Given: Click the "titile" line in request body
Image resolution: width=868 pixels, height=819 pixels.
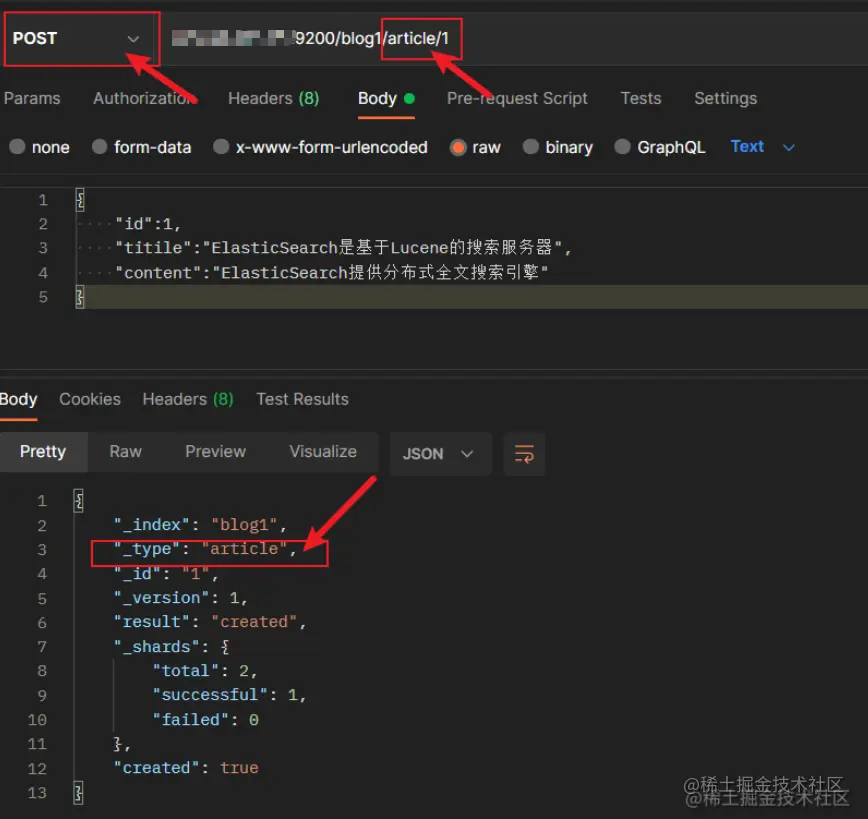Looking at the screenshot, I should click(x=343, y=248).
